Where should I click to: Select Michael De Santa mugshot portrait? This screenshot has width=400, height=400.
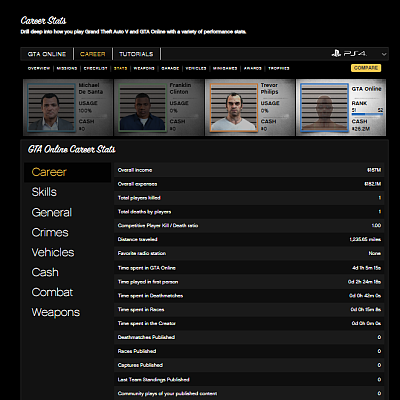pyautogui.click(x=51, y=107)
